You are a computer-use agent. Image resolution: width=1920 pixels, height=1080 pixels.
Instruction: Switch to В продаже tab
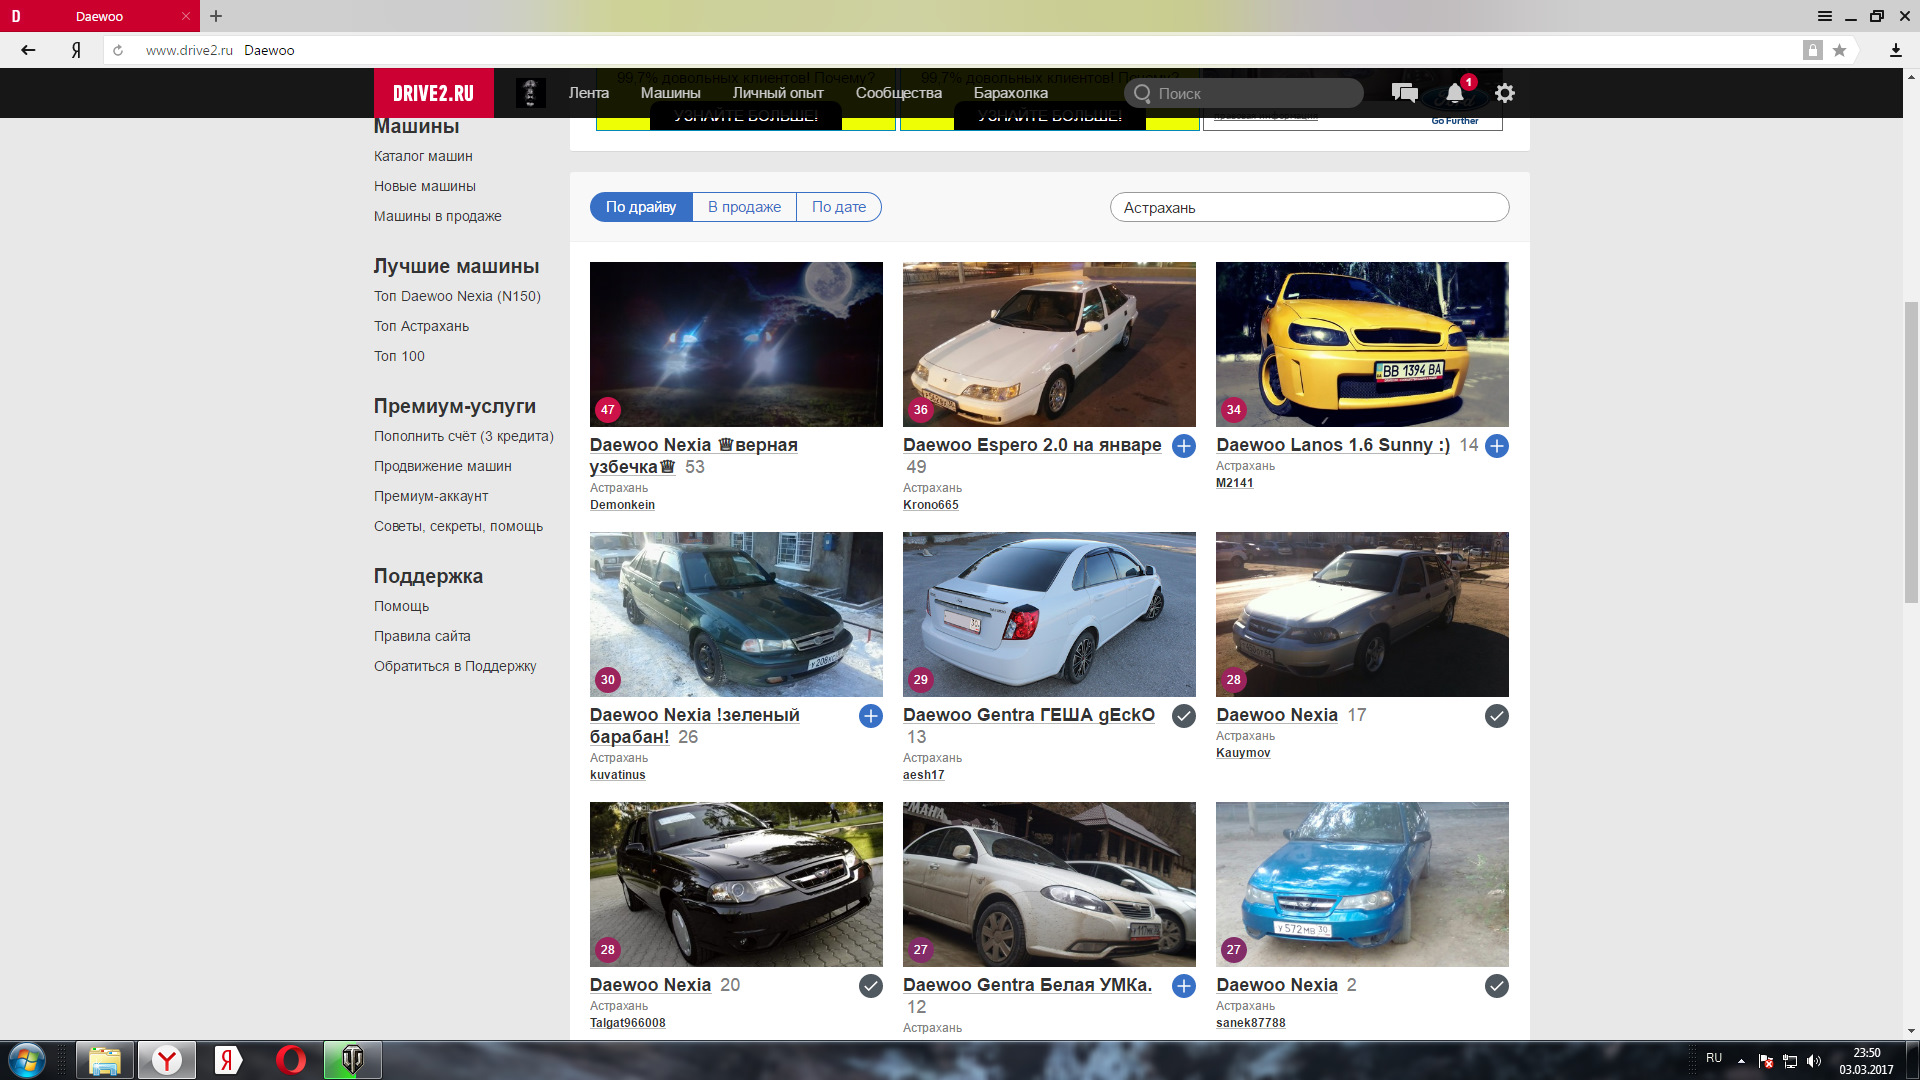tap(744, 207)
